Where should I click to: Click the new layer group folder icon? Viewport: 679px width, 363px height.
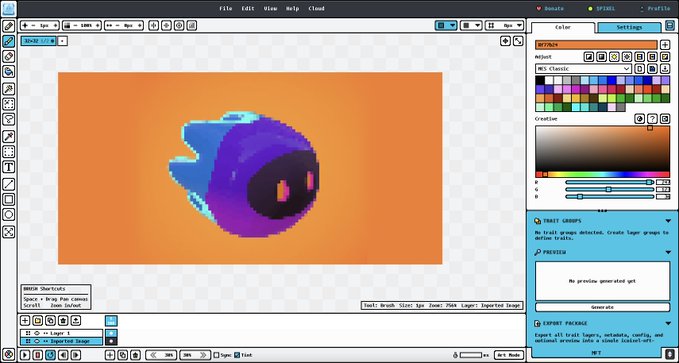(38, 321)
